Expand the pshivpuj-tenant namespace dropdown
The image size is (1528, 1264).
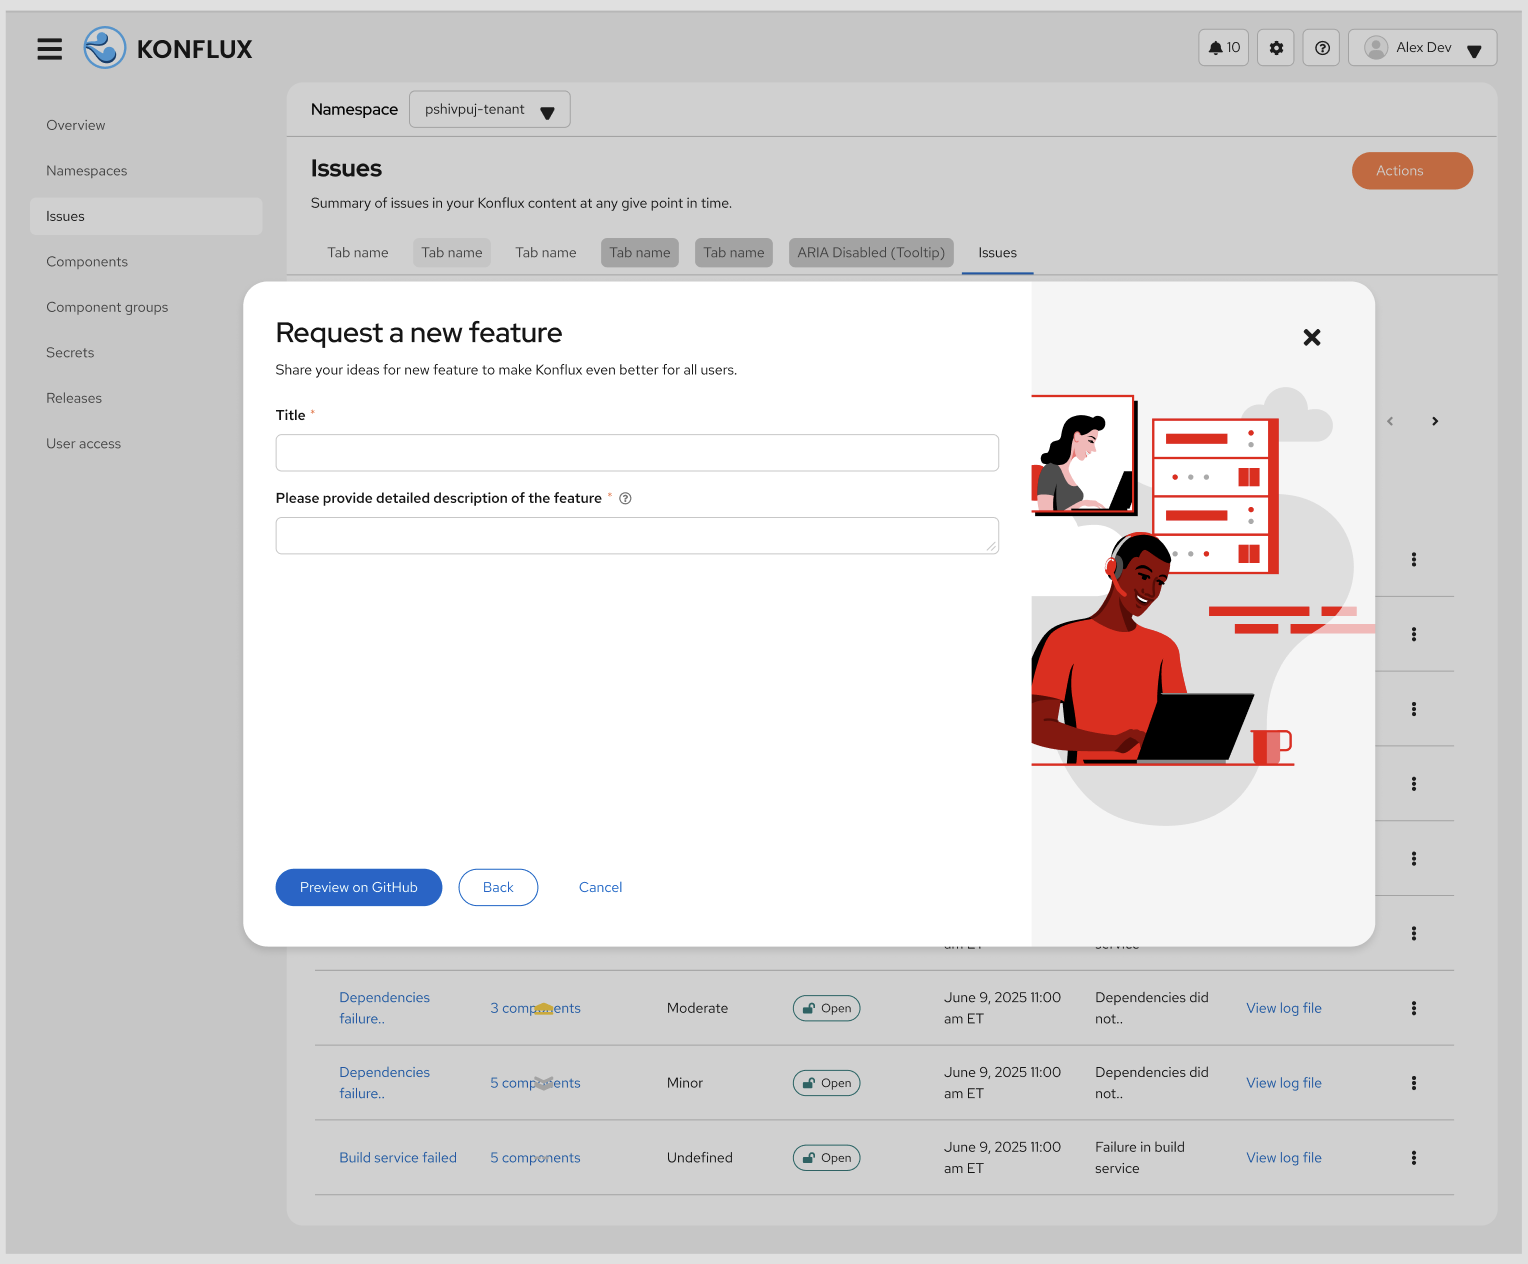click(490, 110)
